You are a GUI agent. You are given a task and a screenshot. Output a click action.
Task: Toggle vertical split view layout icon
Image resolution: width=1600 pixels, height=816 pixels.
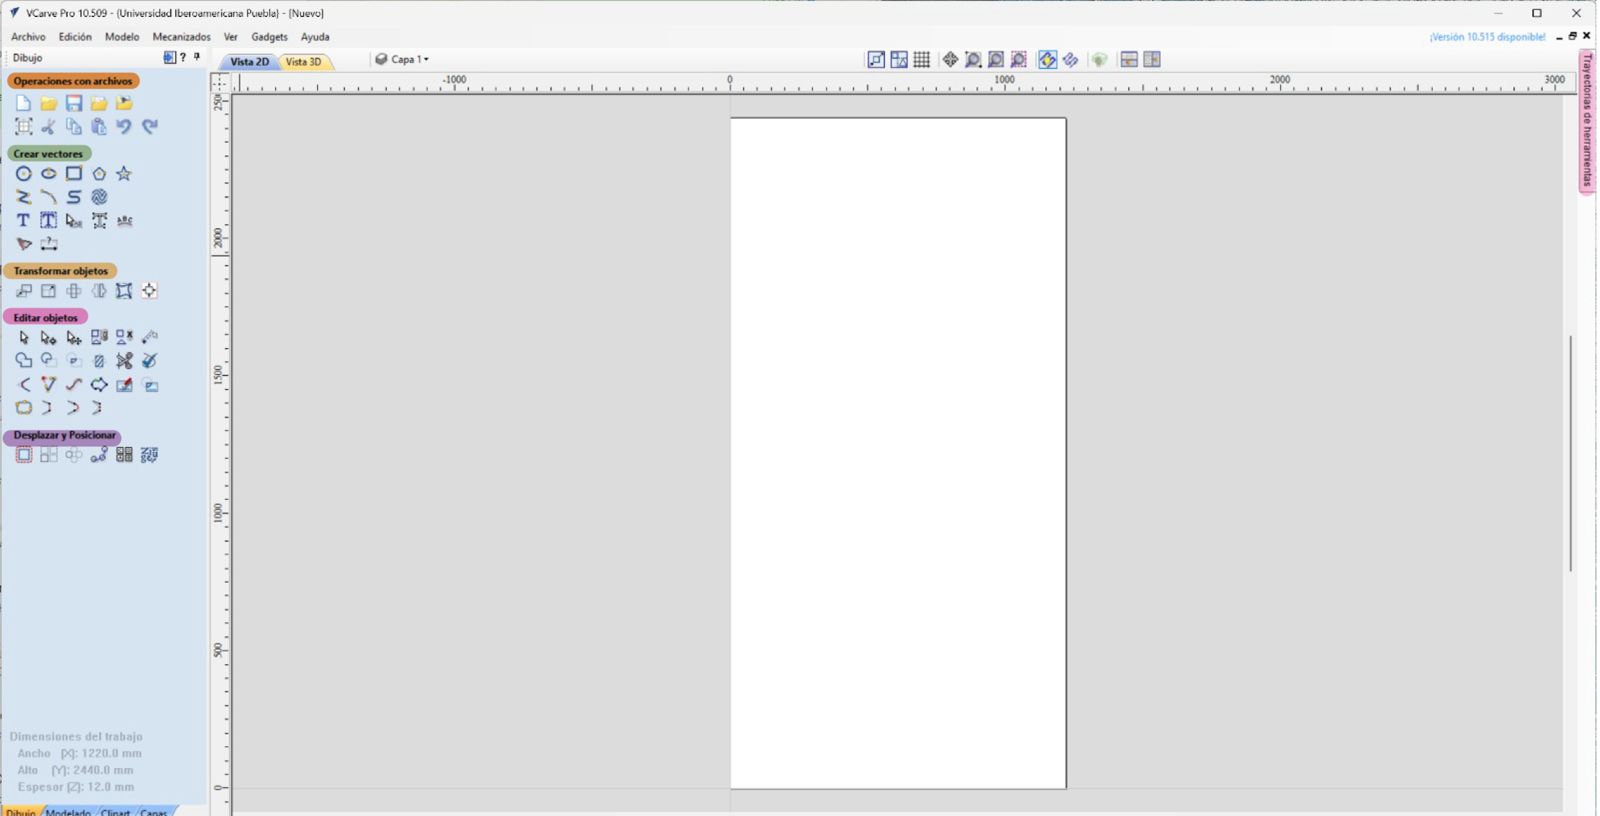tap(1152, 60)
